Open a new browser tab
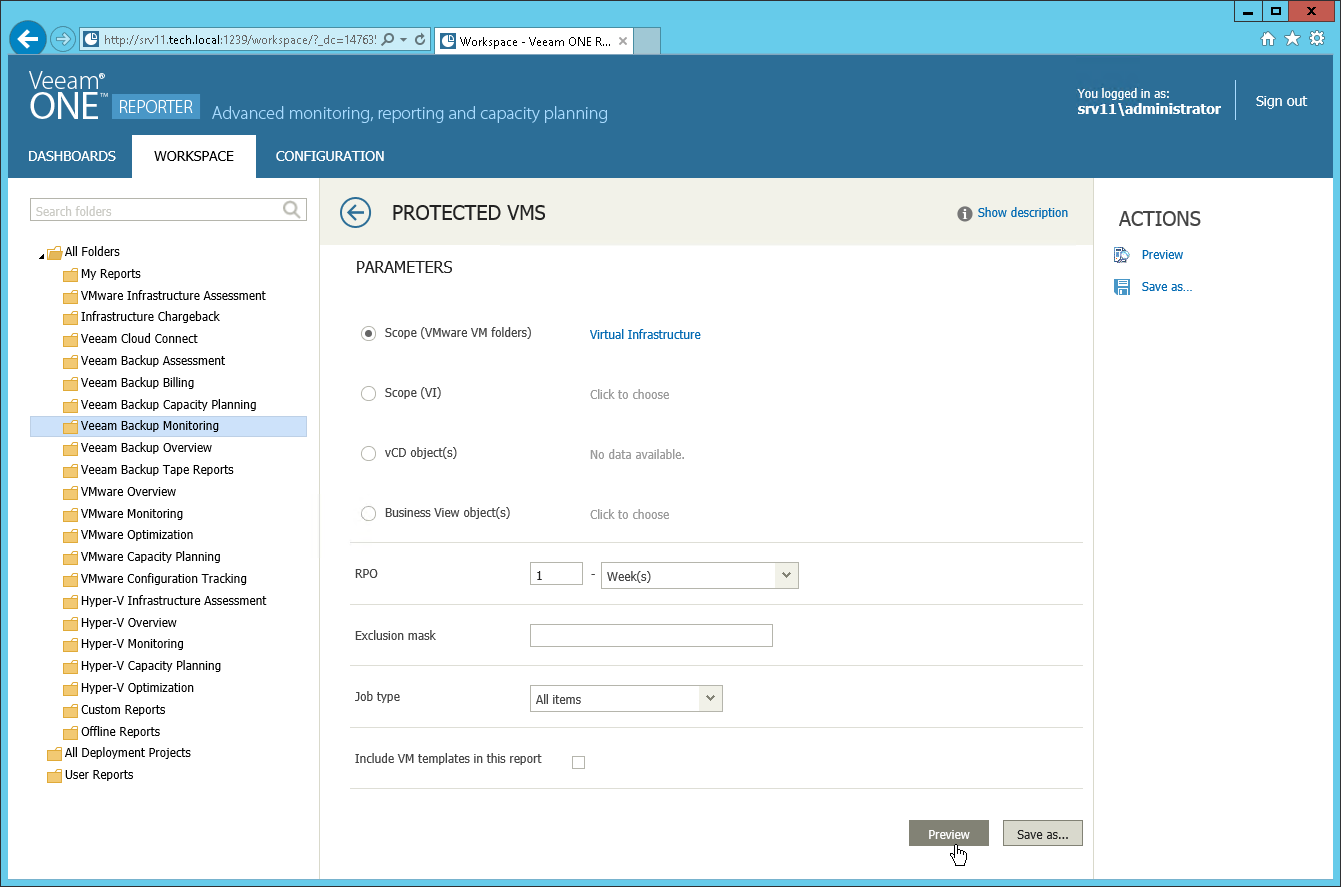This screenshot has height=887, width=1341. (x=648, y=41)
